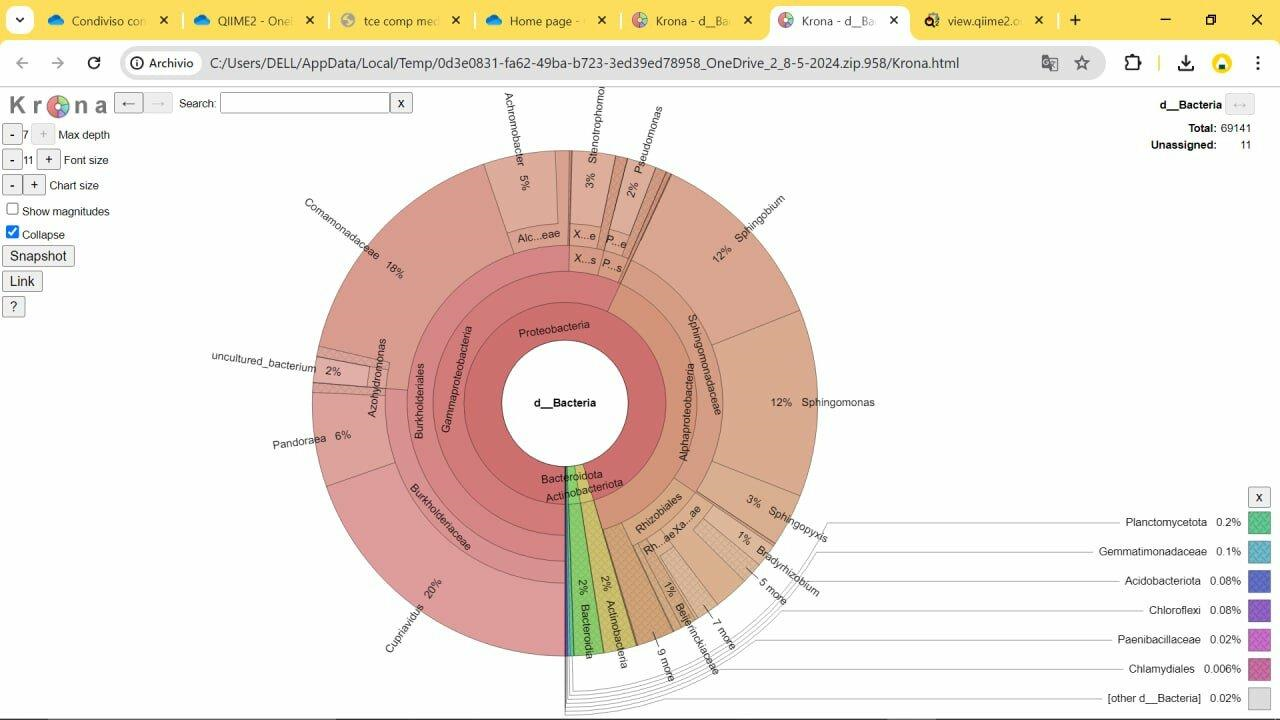Screen dimensions: 1280x720
Task: Open the Chrome profile menu
Action: [x=1222, y=63]
